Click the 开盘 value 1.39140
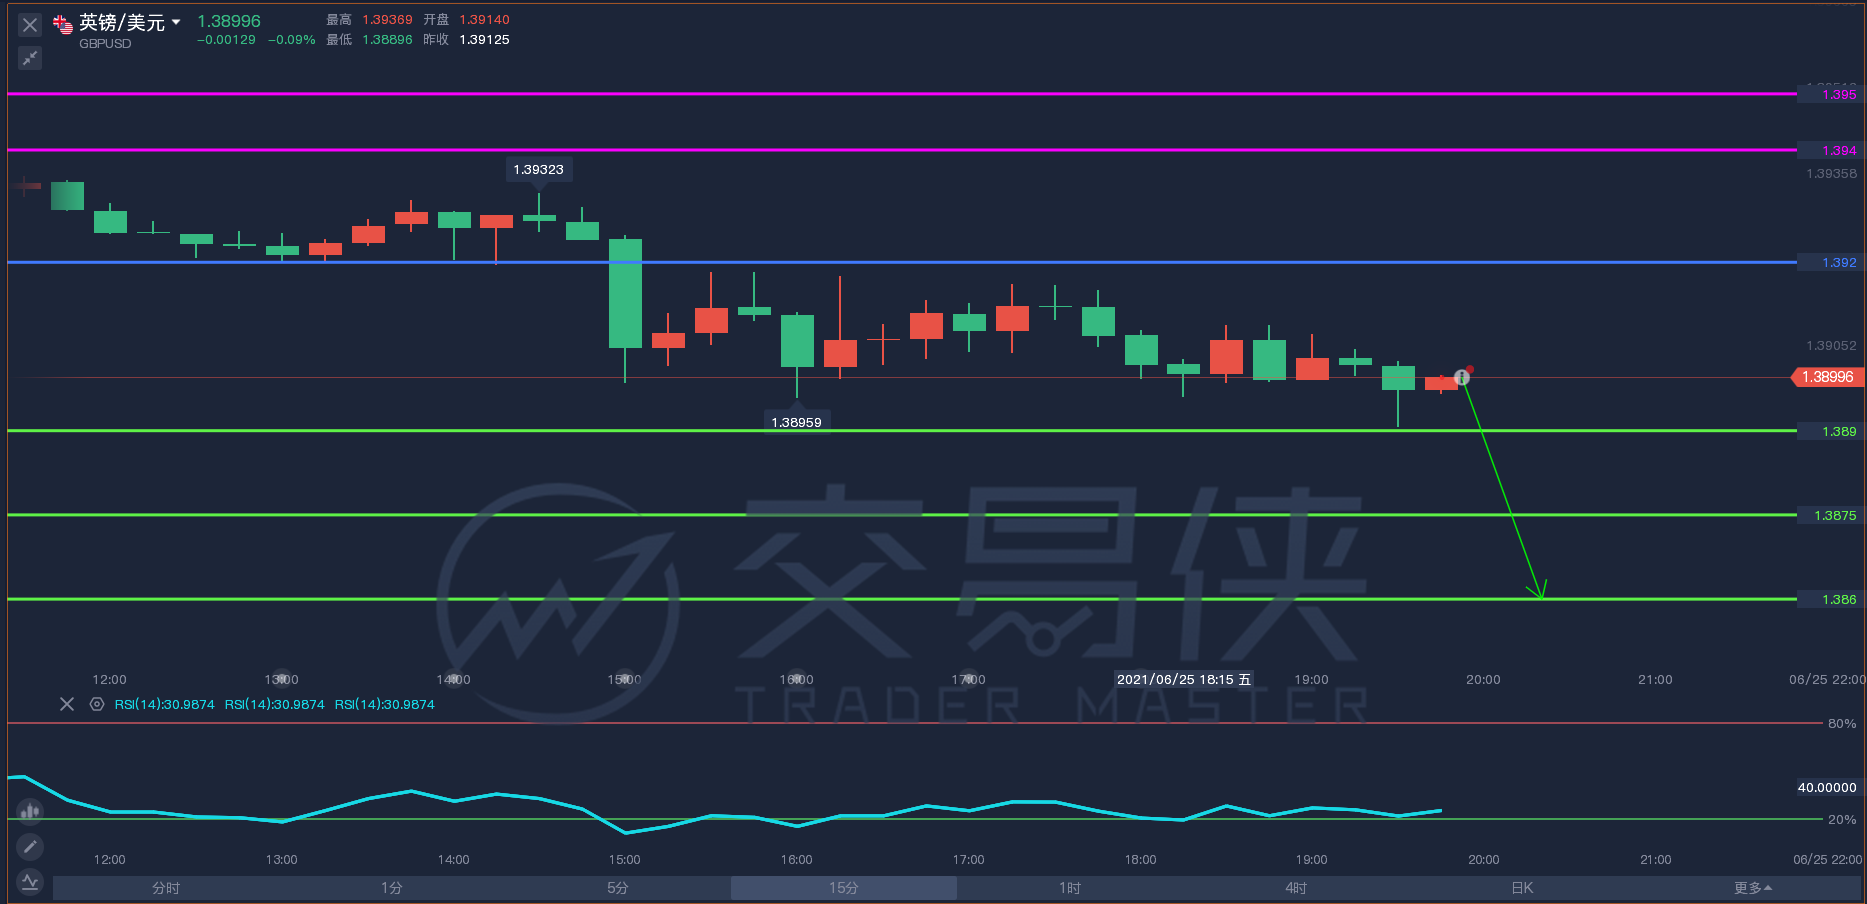Viewport: 1867px width, 904px height. coord(484,20)
